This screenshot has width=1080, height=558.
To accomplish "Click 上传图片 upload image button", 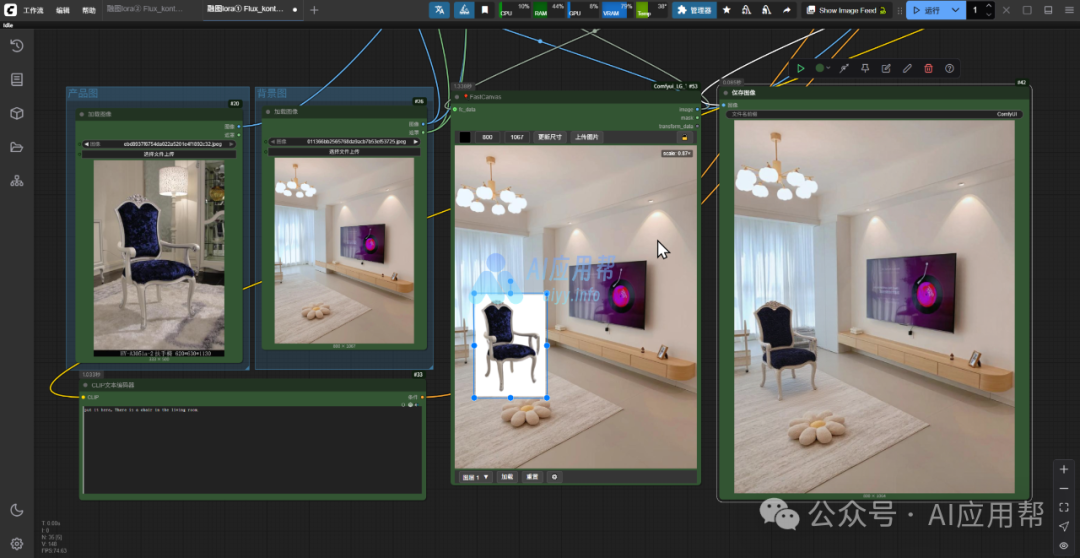I will (x=587, y=137).
